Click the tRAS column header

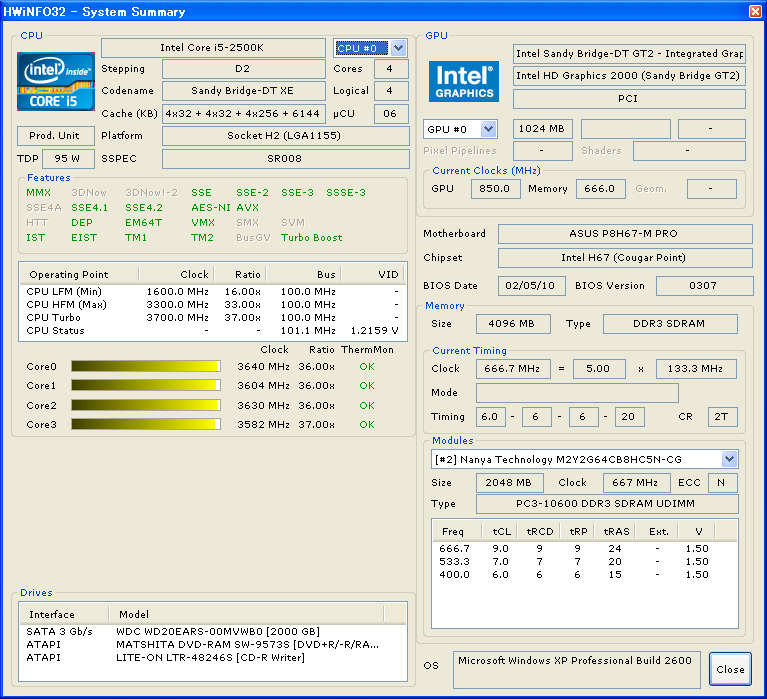(x=616, y=531)
